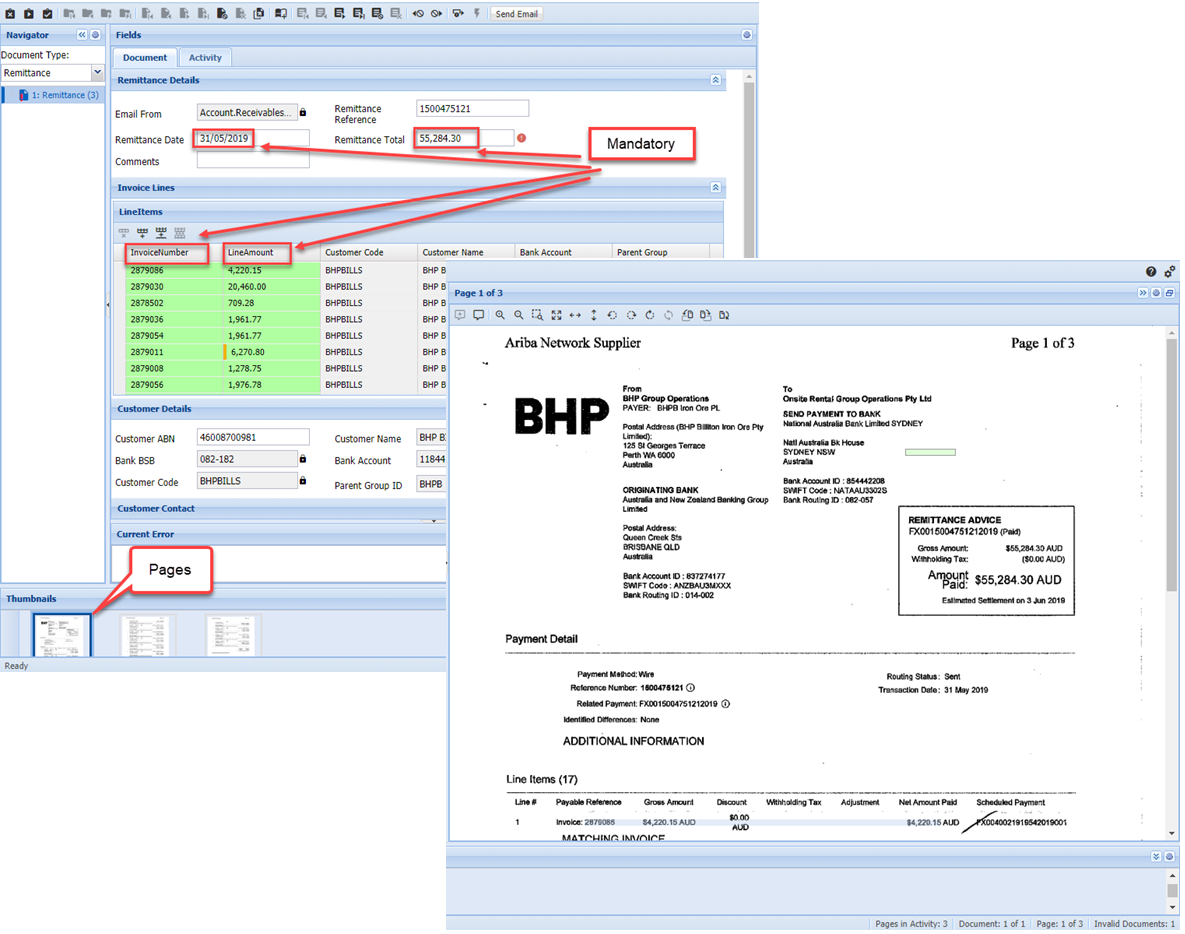
Task: Fit the document page to the window
Action: pos(557,314)
